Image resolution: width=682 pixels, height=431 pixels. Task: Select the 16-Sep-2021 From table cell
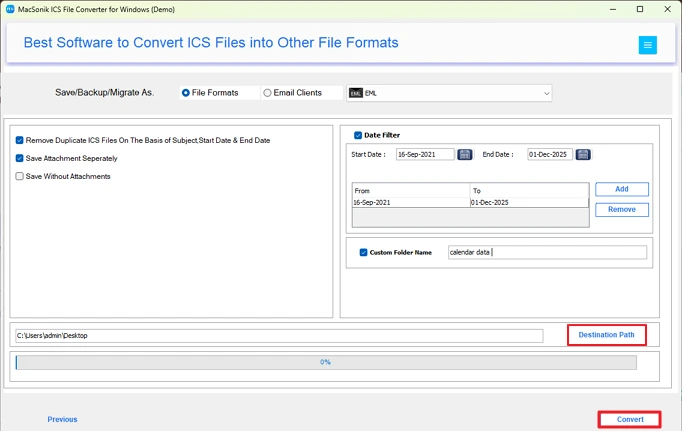(x=411, y=203)
